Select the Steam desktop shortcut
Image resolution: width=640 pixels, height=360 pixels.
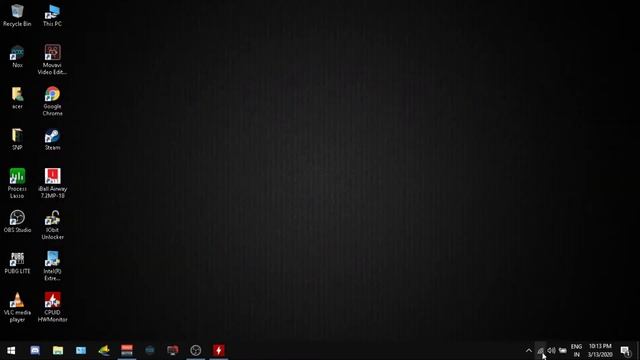click(52, 139)
